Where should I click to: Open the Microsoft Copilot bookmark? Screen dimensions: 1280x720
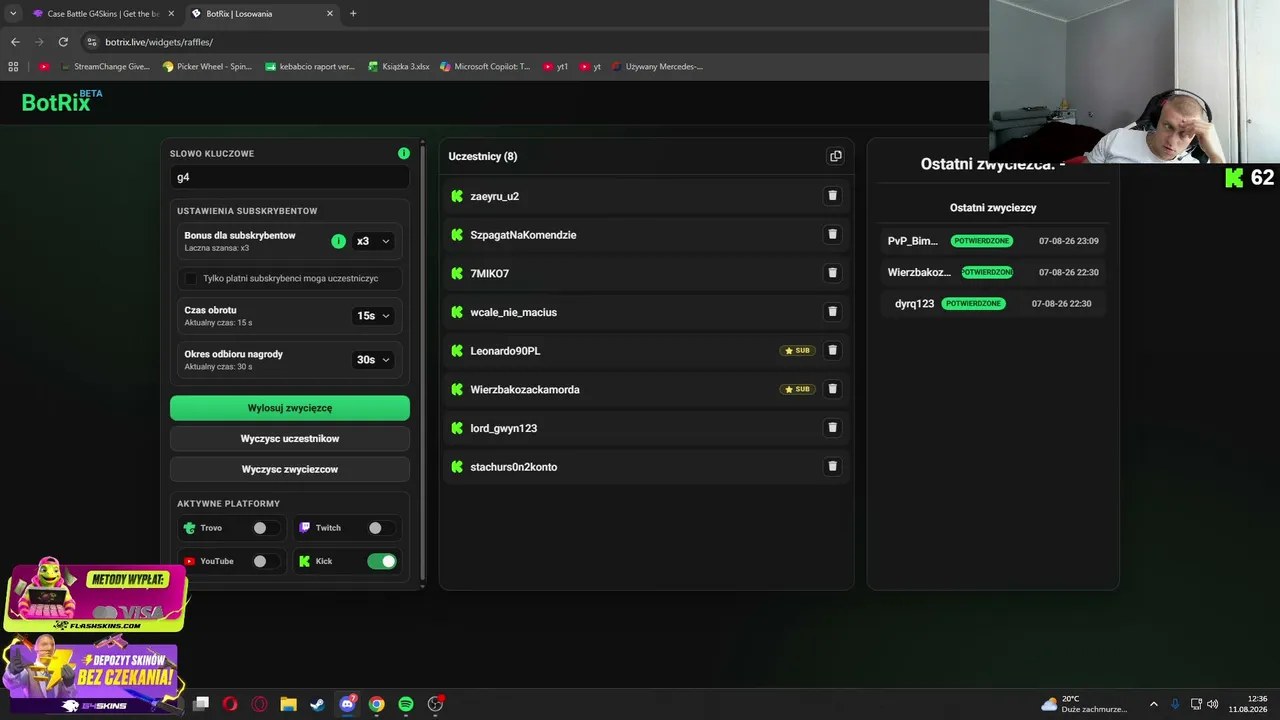[x=485, y=67]
